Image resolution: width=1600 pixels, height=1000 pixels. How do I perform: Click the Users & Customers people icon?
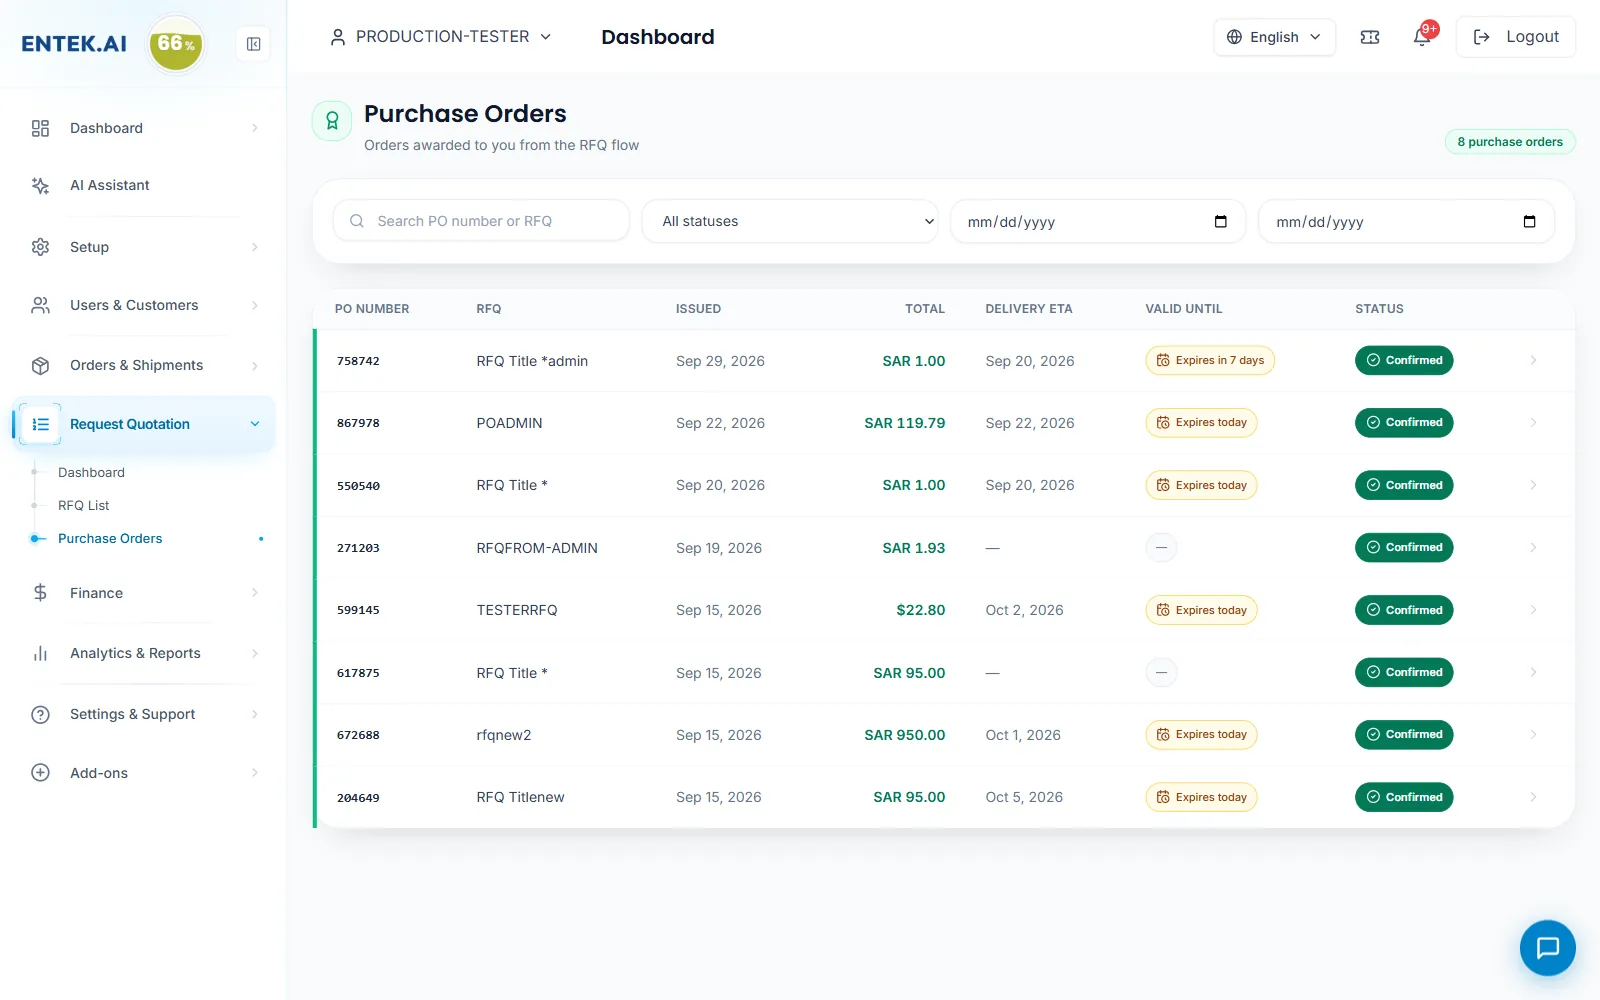click(40, 305)
